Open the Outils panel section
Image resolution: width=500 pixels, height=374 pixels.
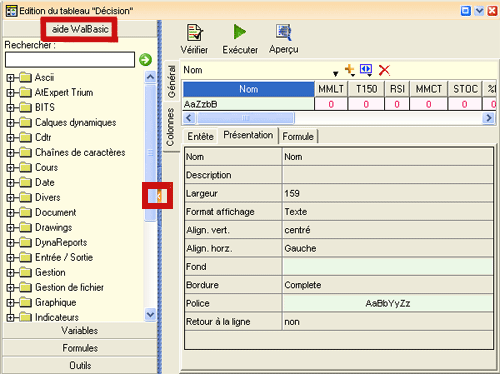[x=80, y=365]
